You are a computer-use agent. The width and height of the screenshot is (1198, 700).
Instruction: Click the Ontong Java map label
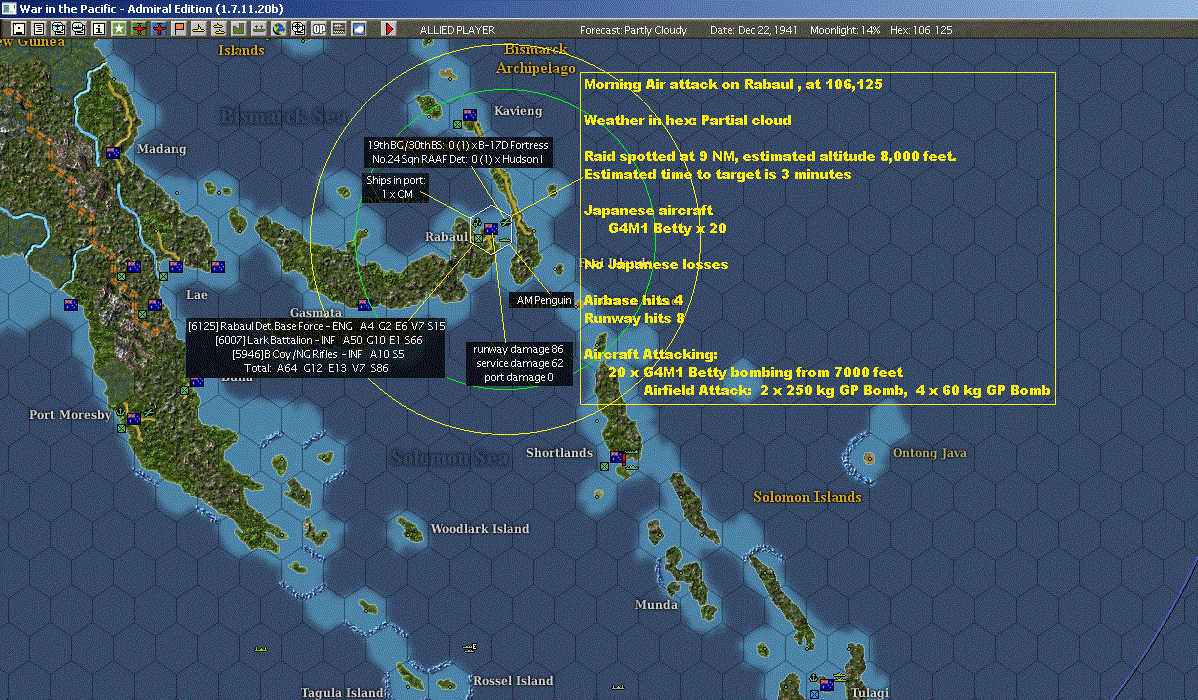click(930, 453)
